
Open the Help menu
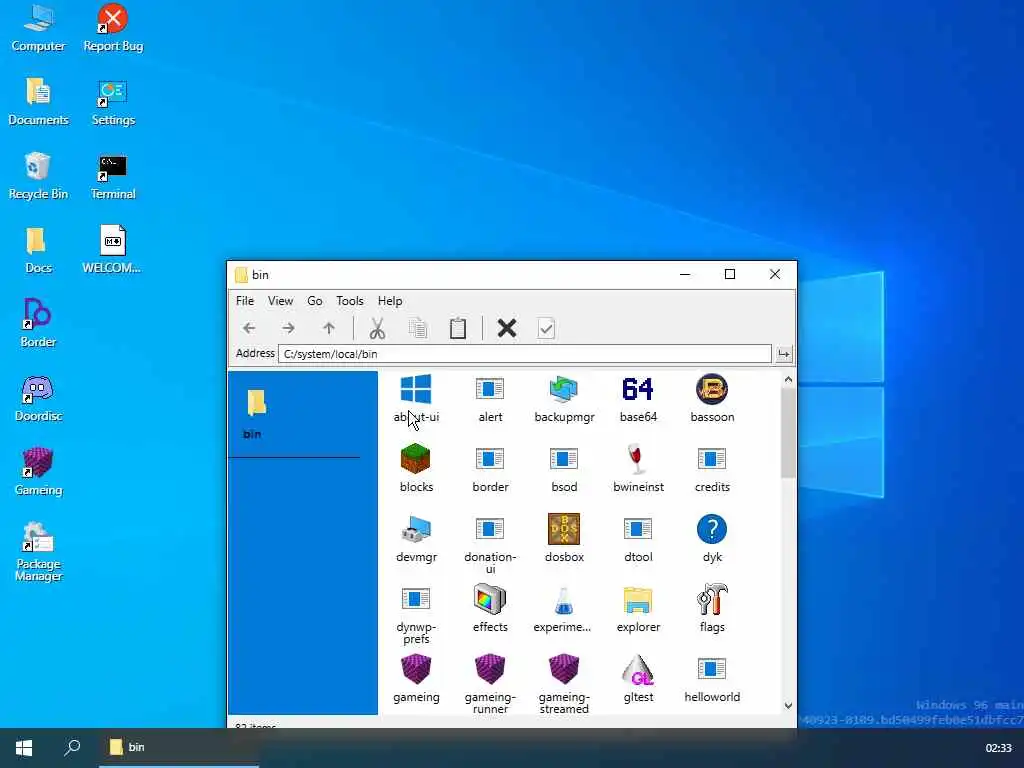click(x=390, y=301)
